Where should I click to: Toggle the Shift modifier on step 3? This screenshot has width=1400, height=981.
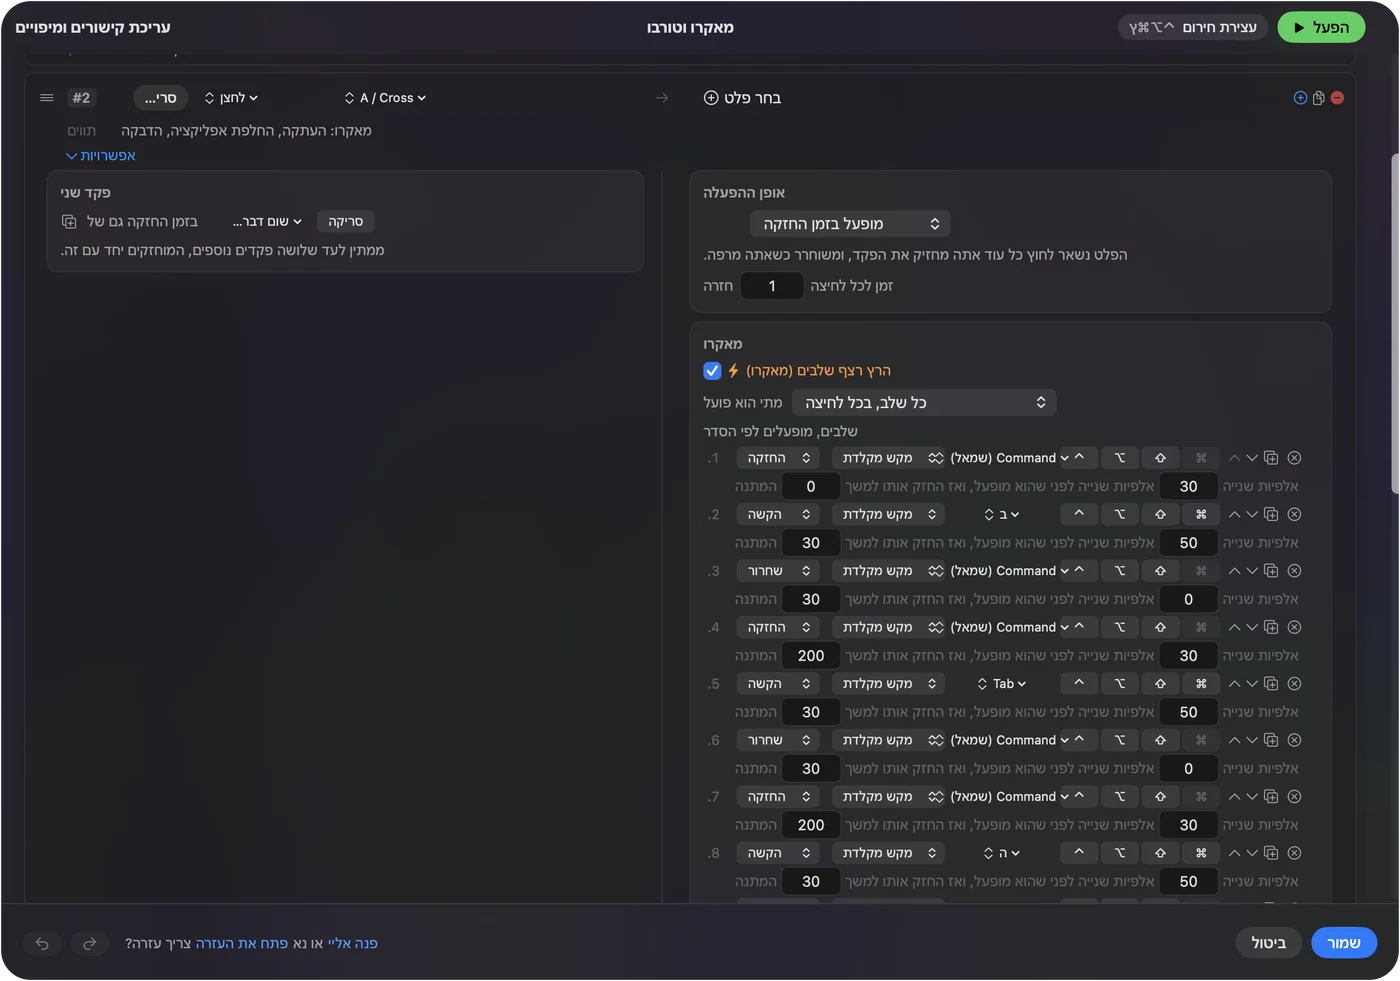pos(1160,571)
